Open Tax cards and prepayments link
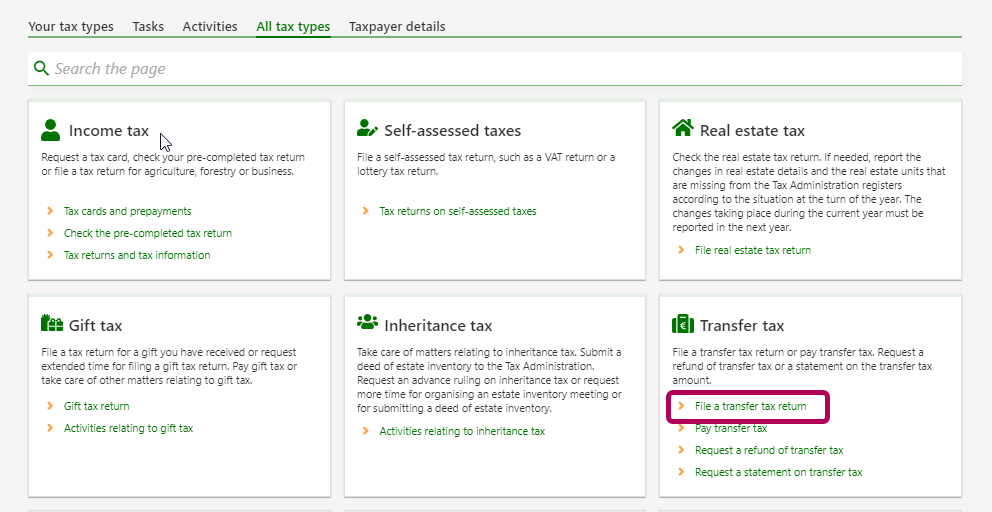This screenshot has height=512, width=992. click(127, 211)
